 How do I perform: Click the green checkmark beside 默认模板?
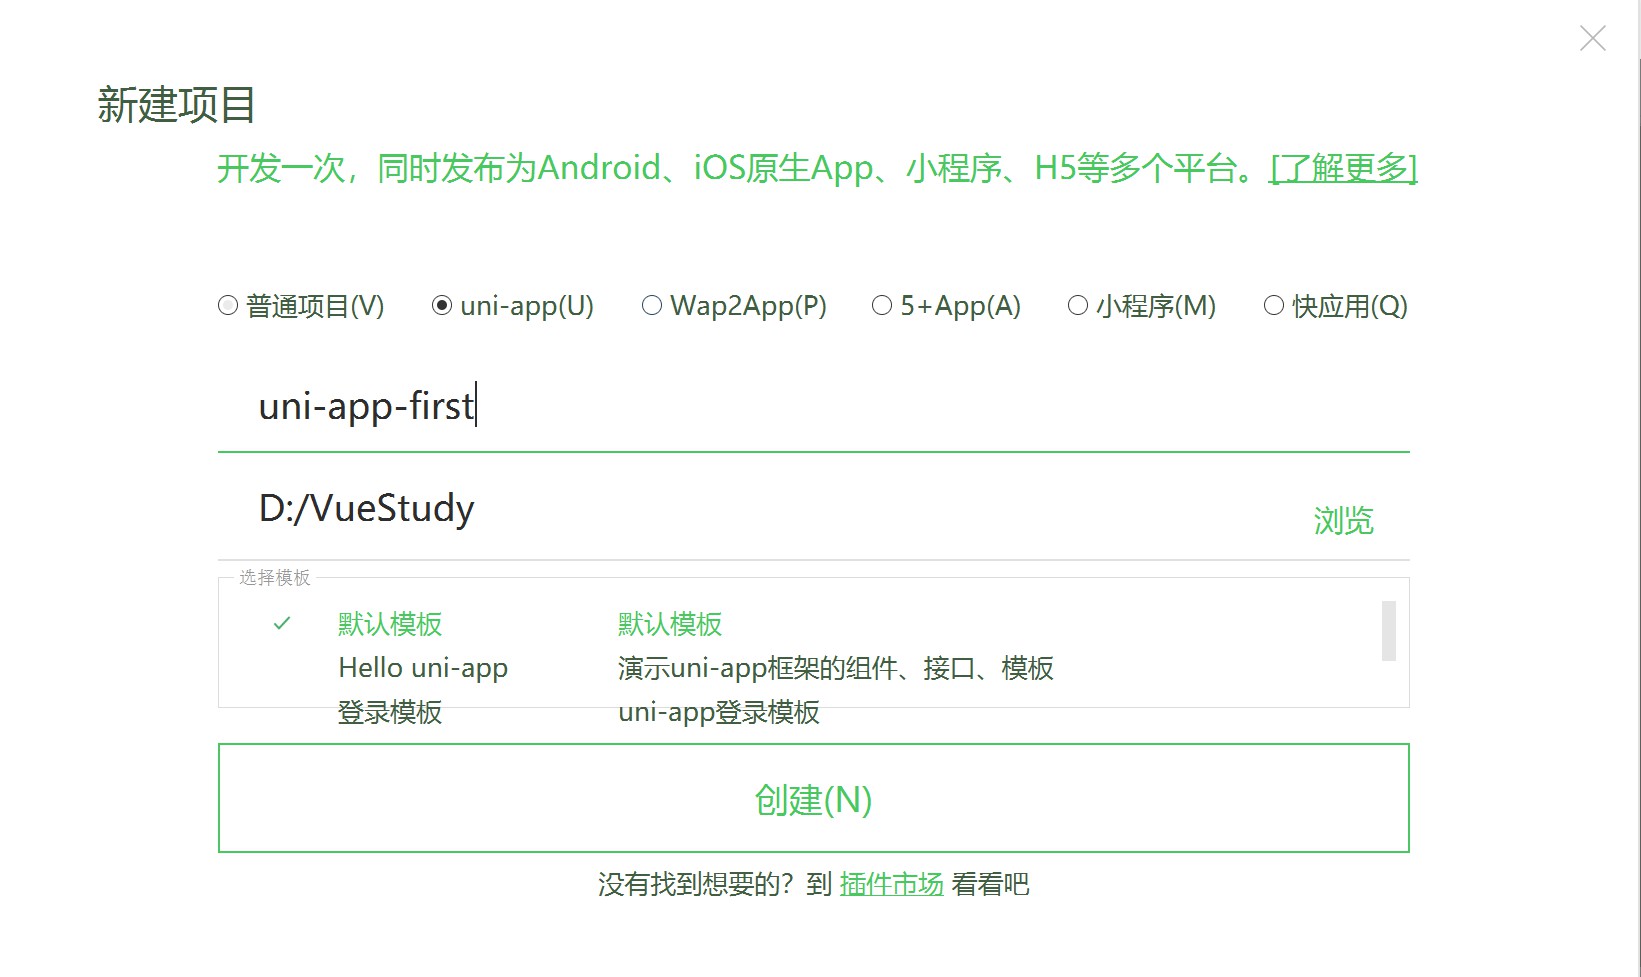tap(282, 624)
